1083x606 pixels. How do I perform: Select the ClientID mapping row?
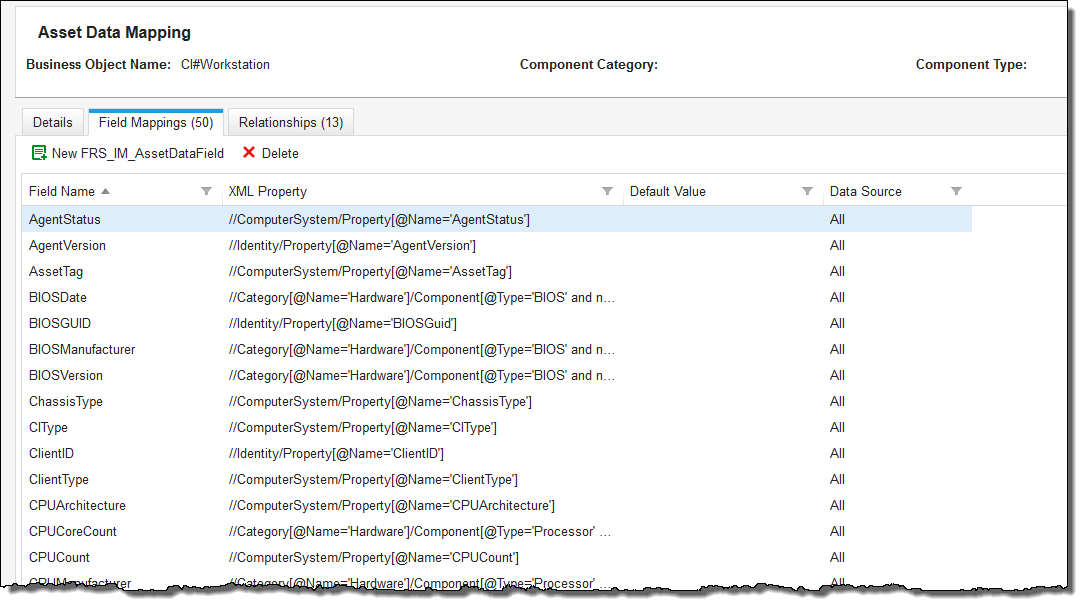click(51, 453)
